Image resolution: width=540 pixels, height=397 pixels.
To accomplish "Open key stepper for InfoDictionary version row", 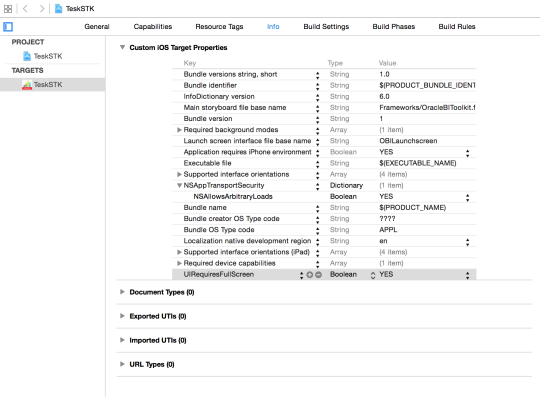I will coord(318,97).
